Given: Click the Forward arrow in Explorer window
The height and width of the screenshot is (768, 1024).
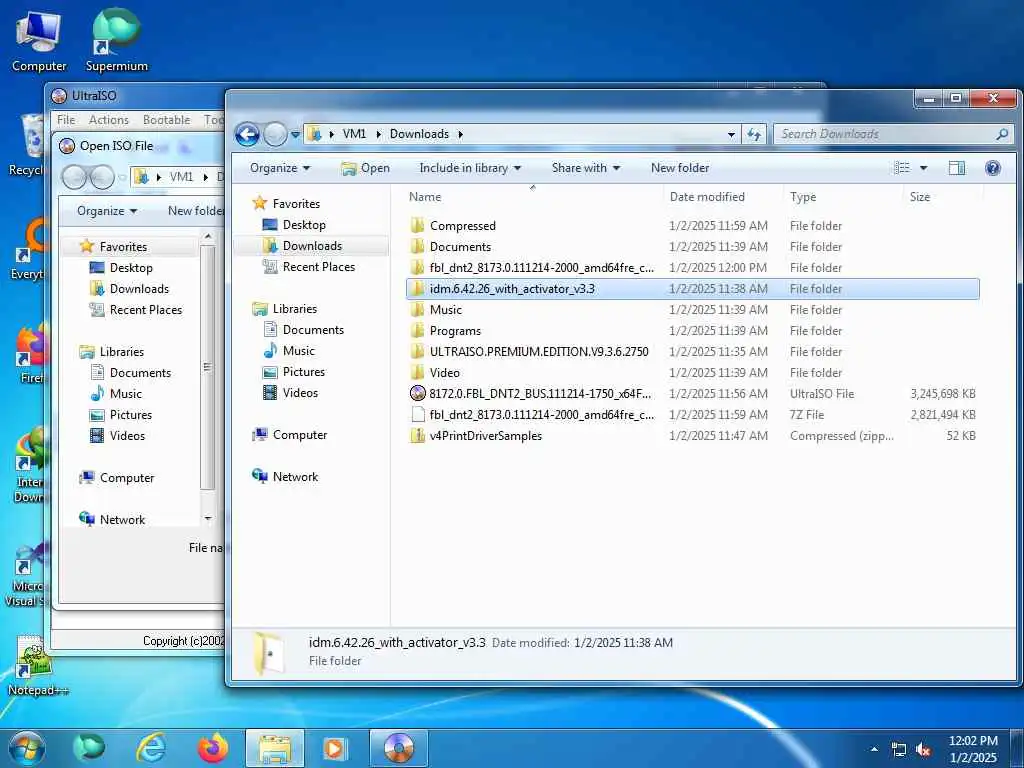Looking at the screenshot, I should 275,135.
